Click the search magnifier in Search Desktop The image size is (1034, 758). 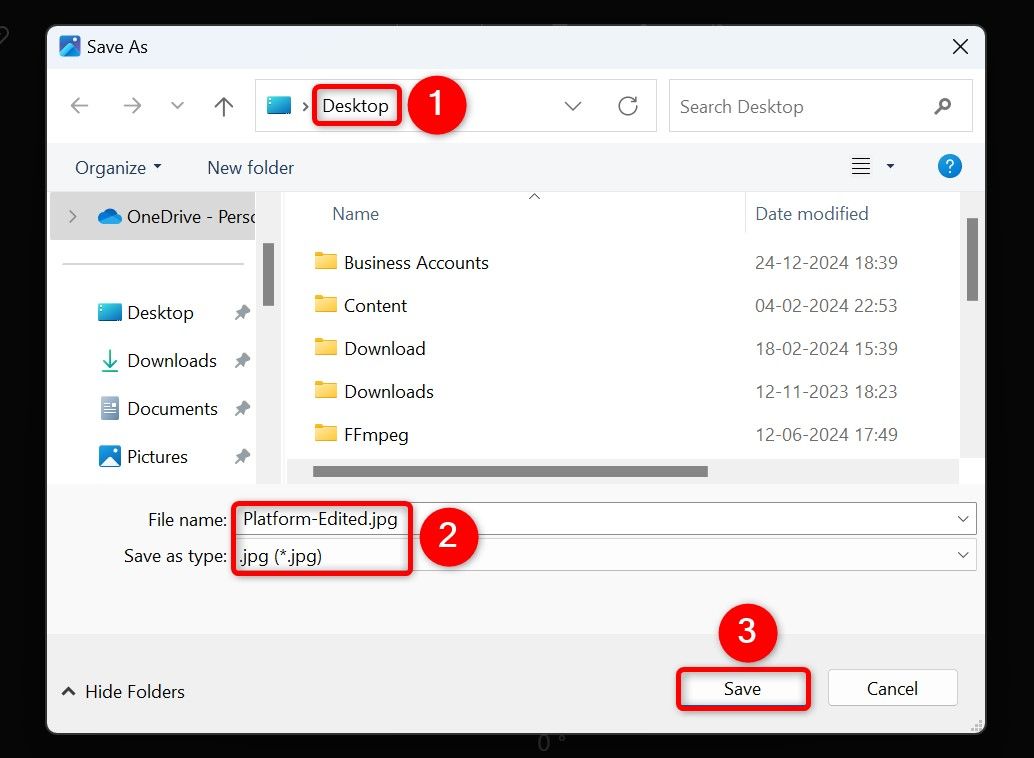click(943, 105)
